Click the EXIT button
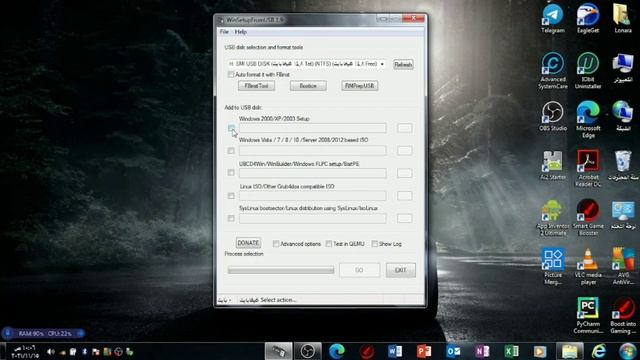640x360 pixels. point(401,270)
